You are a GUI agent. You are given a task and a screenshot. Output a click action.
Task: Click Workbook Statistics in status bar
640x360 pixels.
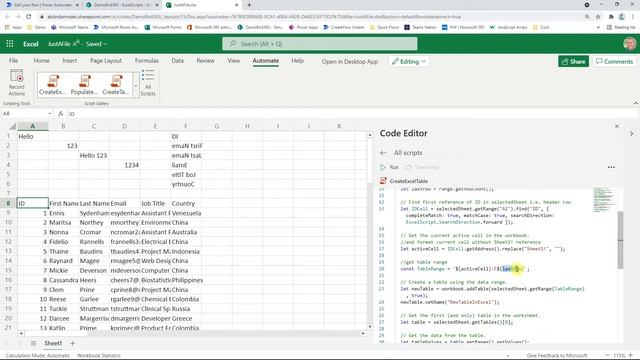(99, 356)
